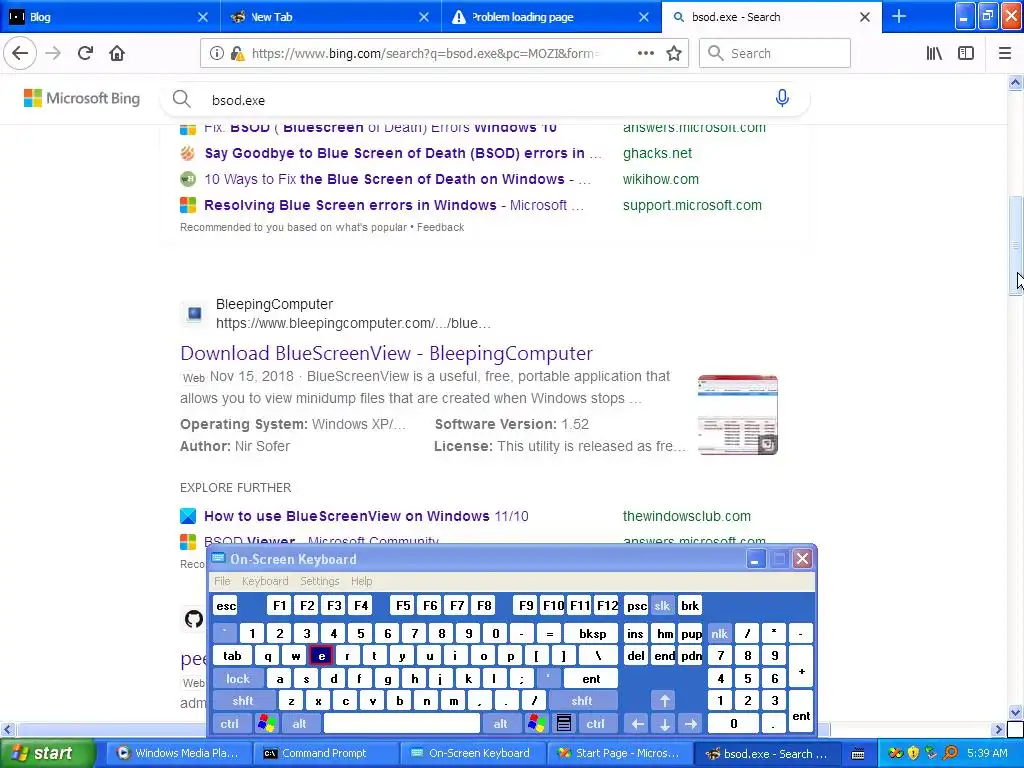The height and width of the screenshot is (768, 1024).
Task: Click the keyboard icon in the taskbar
Action: [858, 754]
